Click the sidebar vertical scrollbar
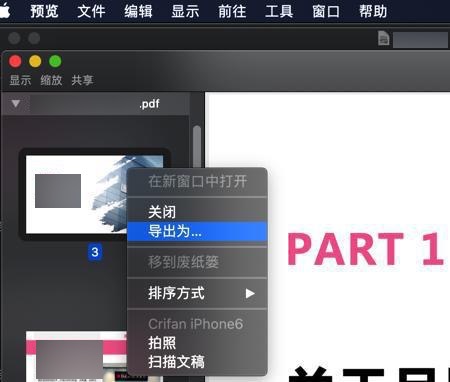450x382 pixels. coord(197,147)
